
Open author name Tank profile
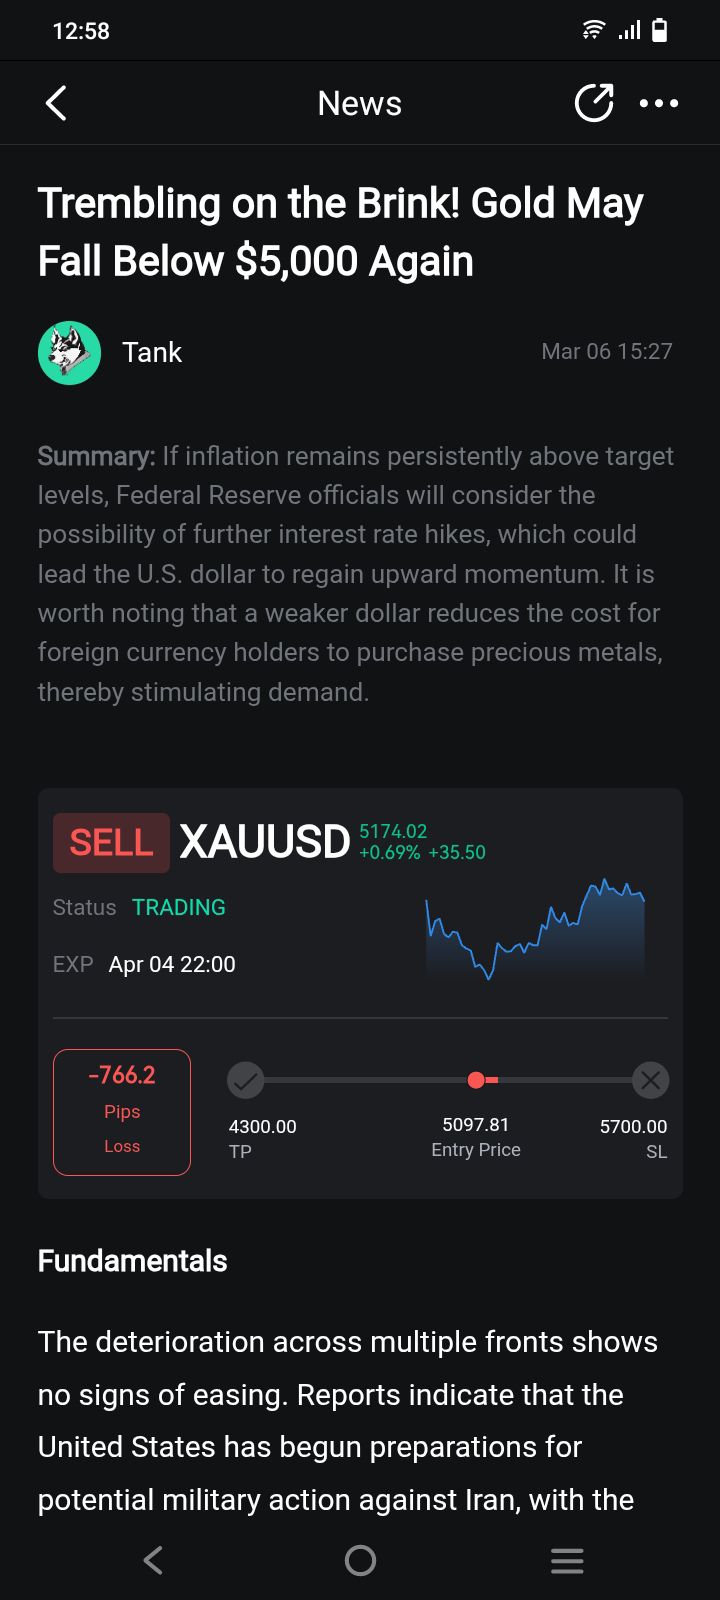click(152, 353)
